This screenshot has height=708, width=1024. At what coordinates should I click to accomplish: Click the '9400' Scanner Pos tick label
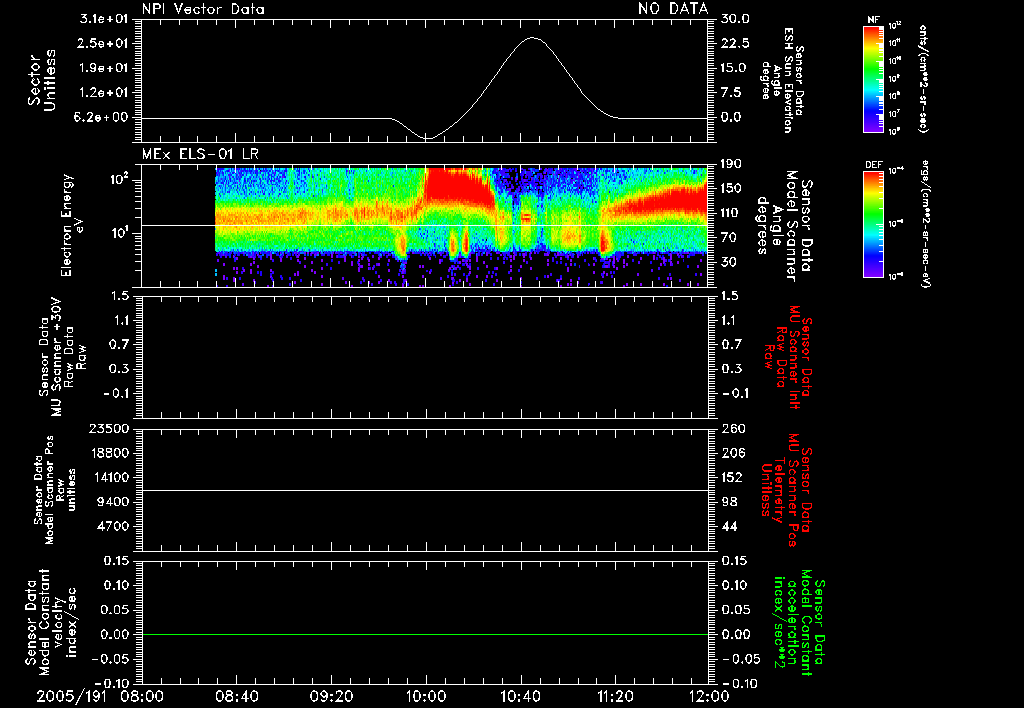(112, 502)
